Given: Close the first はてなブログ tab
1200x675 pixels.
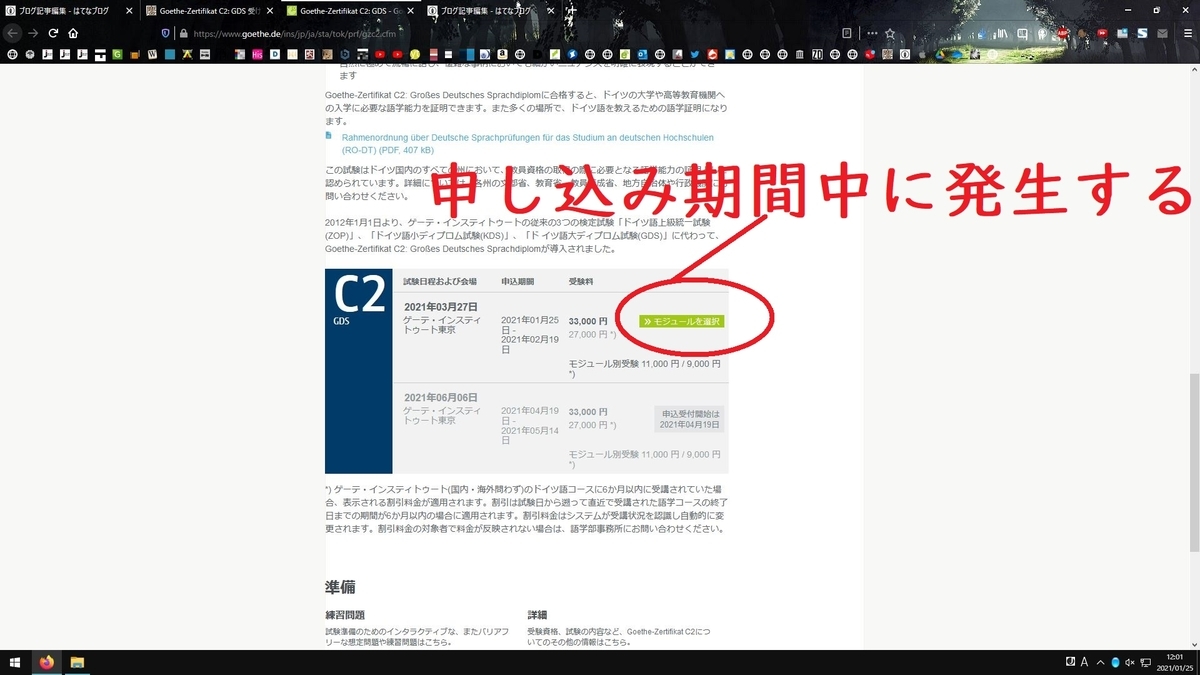Looking at the screenshot, I should coord(129,11).
